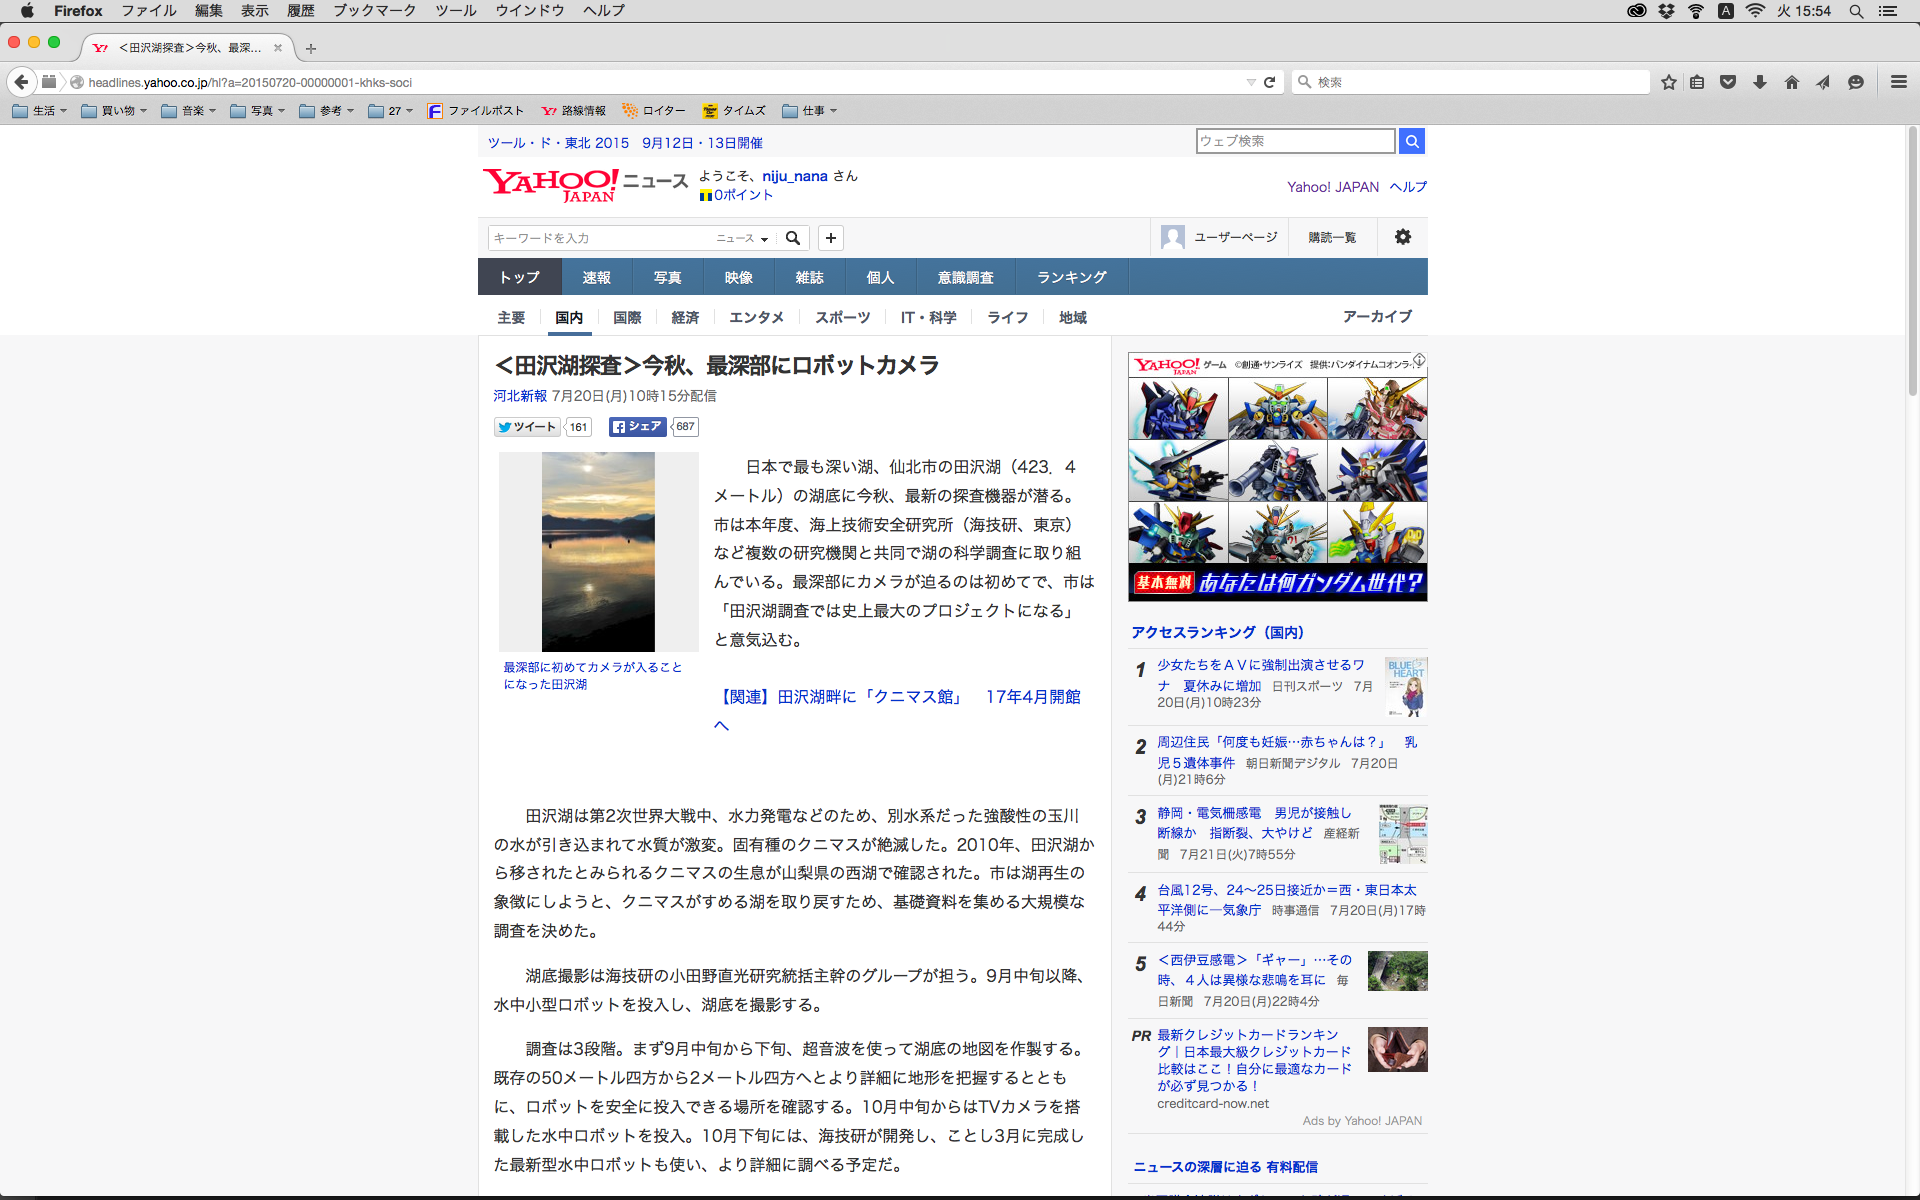
Task: Click the Facebook シェア button
Action: pos(638,427)
